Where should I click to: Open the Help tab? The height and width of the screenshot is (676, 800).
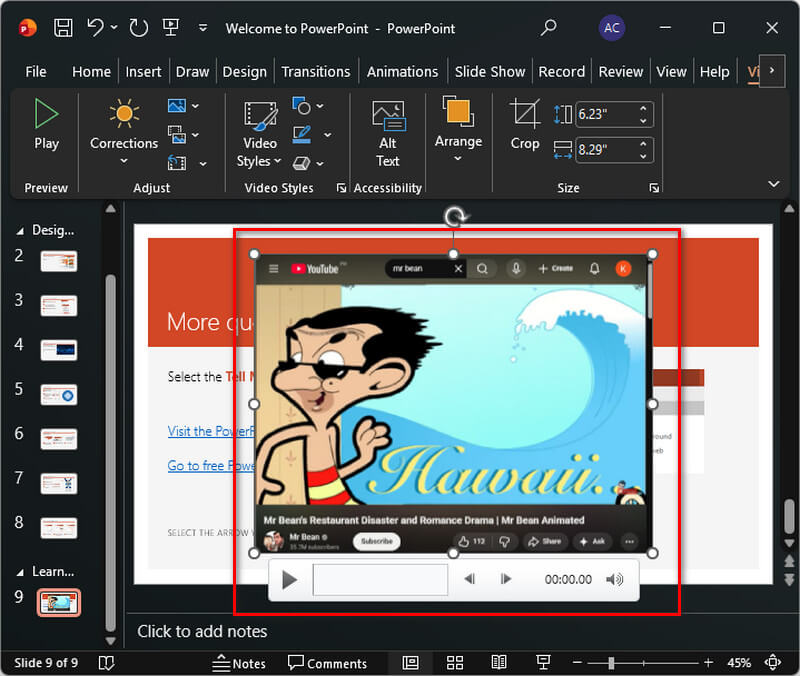pos(714,71)
